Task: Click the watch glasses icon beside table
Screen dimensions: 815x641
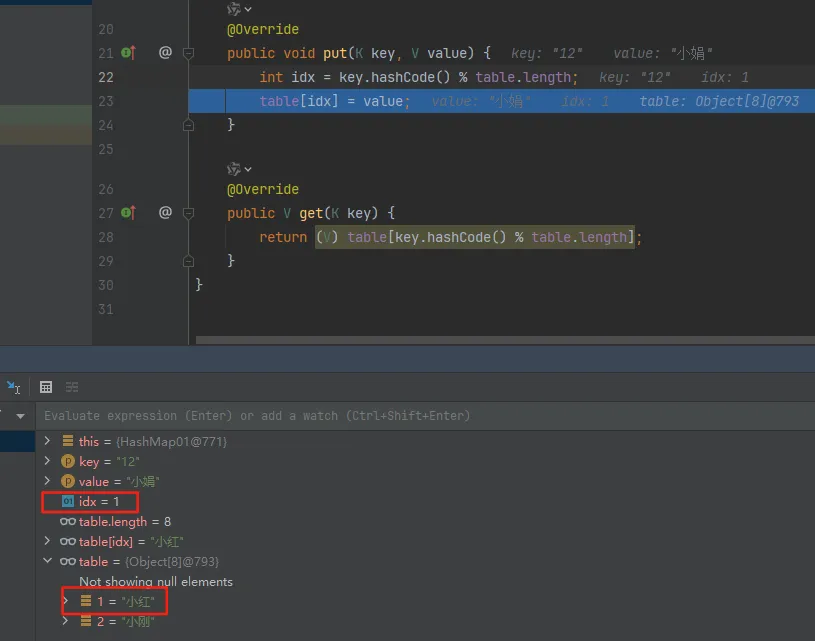Action: point(68,561)
